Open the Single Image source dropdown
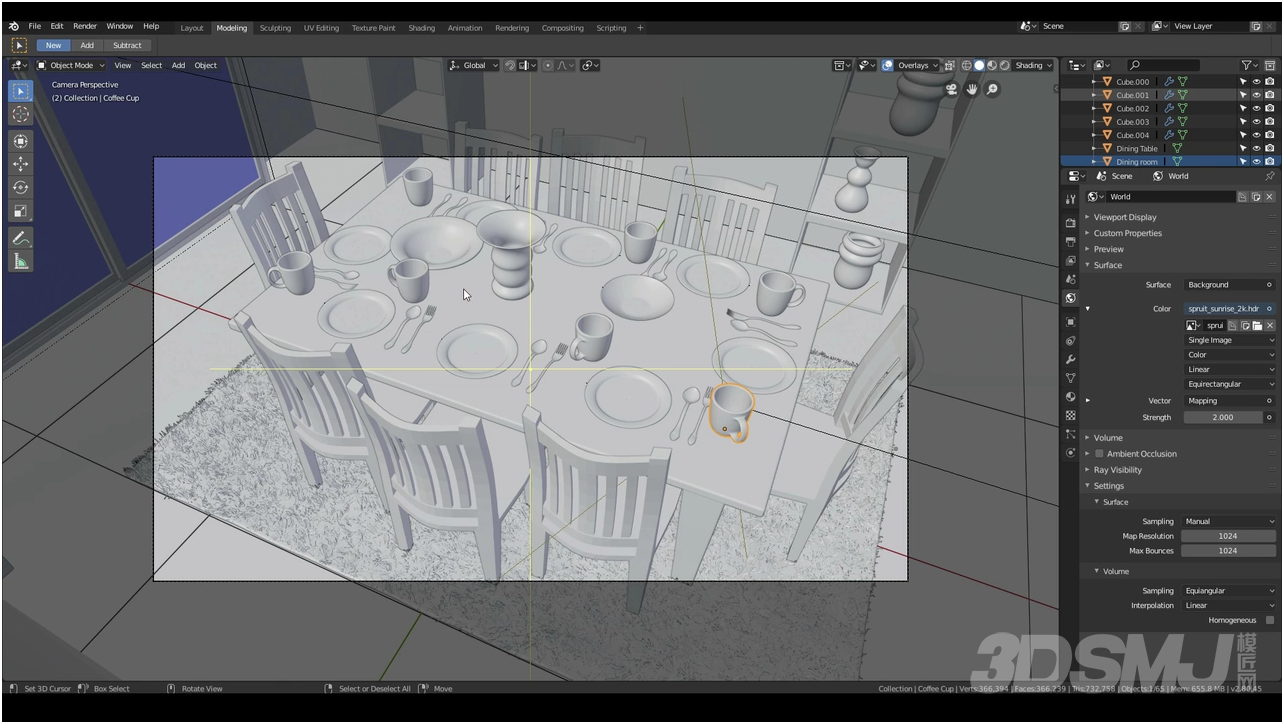The image size is (1284, 724). point(1230,340)
